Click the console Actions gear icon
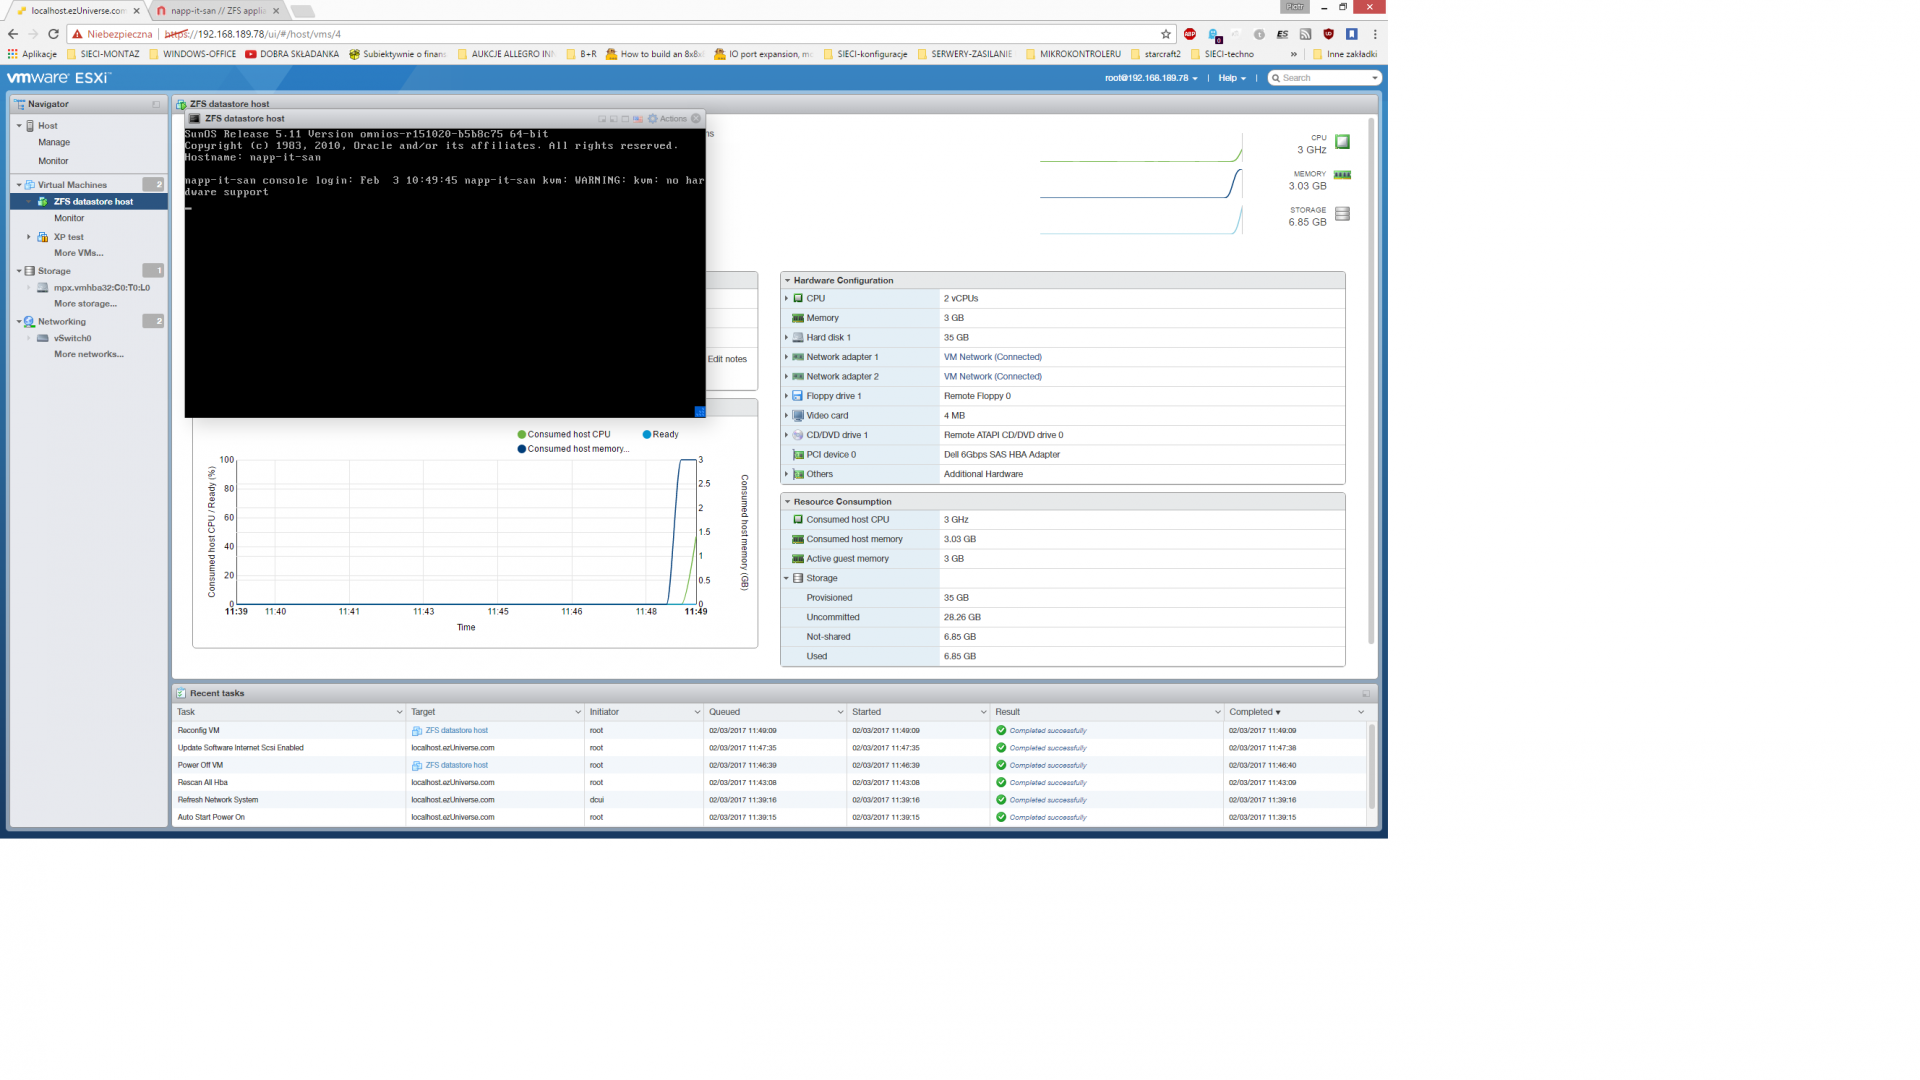Viewport: 1920px width, 1080px height. pyautogui.click(x=653, y=118)
